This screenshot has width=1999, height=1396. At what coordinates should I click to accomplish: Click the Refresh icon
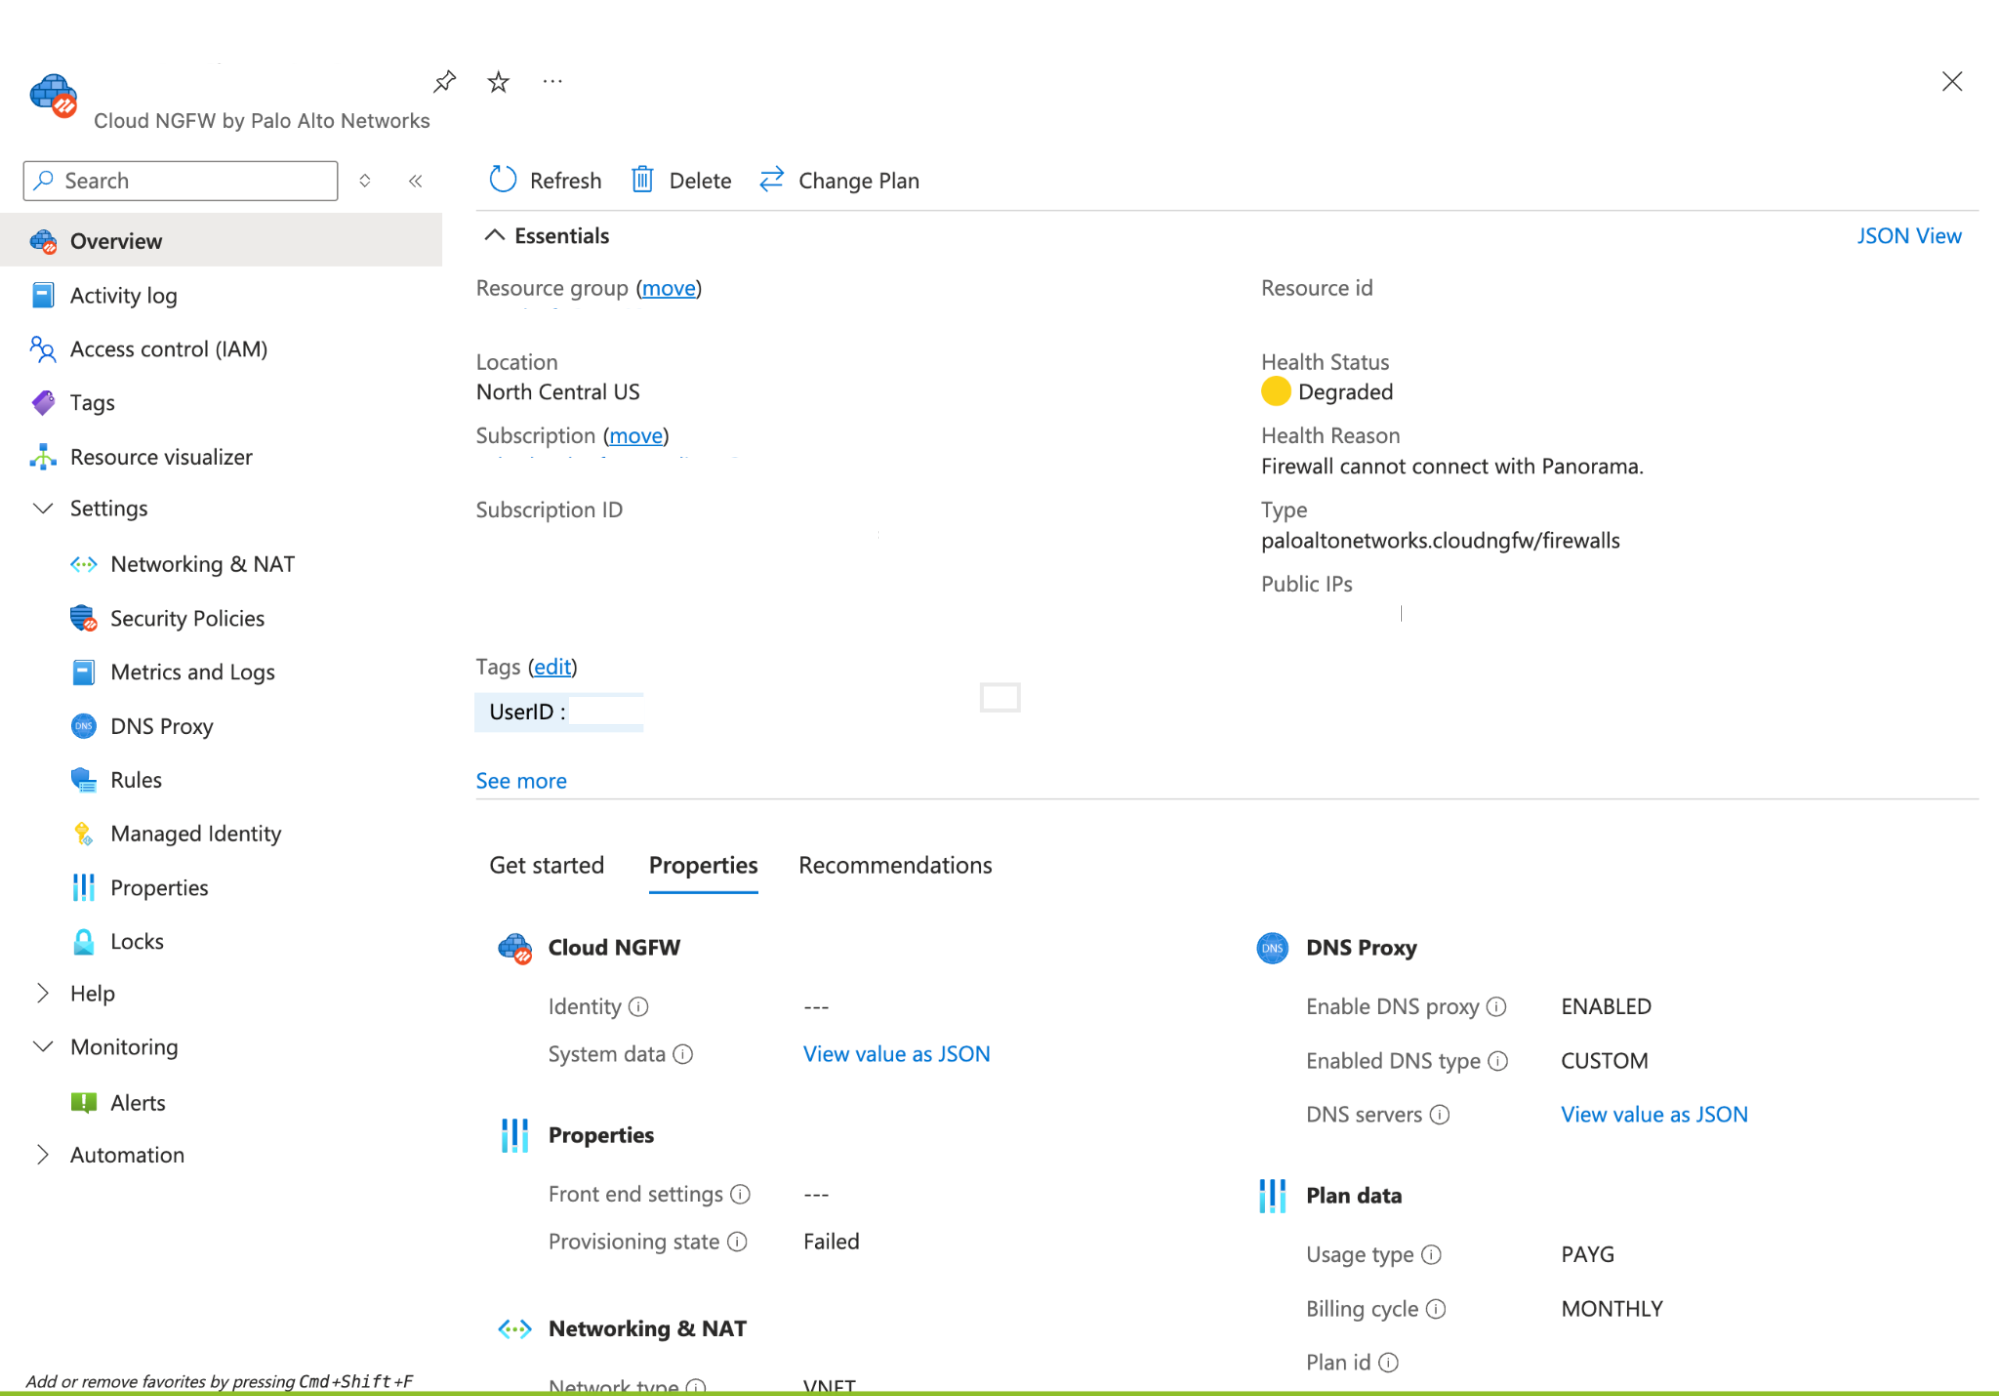503,179
